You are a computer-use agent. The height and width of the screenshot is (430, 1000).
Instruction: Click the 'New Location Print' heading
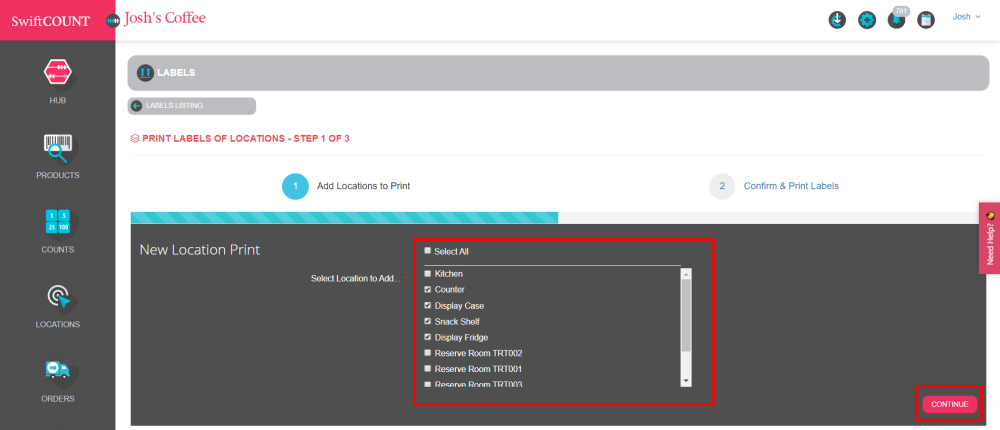[200, 249]
